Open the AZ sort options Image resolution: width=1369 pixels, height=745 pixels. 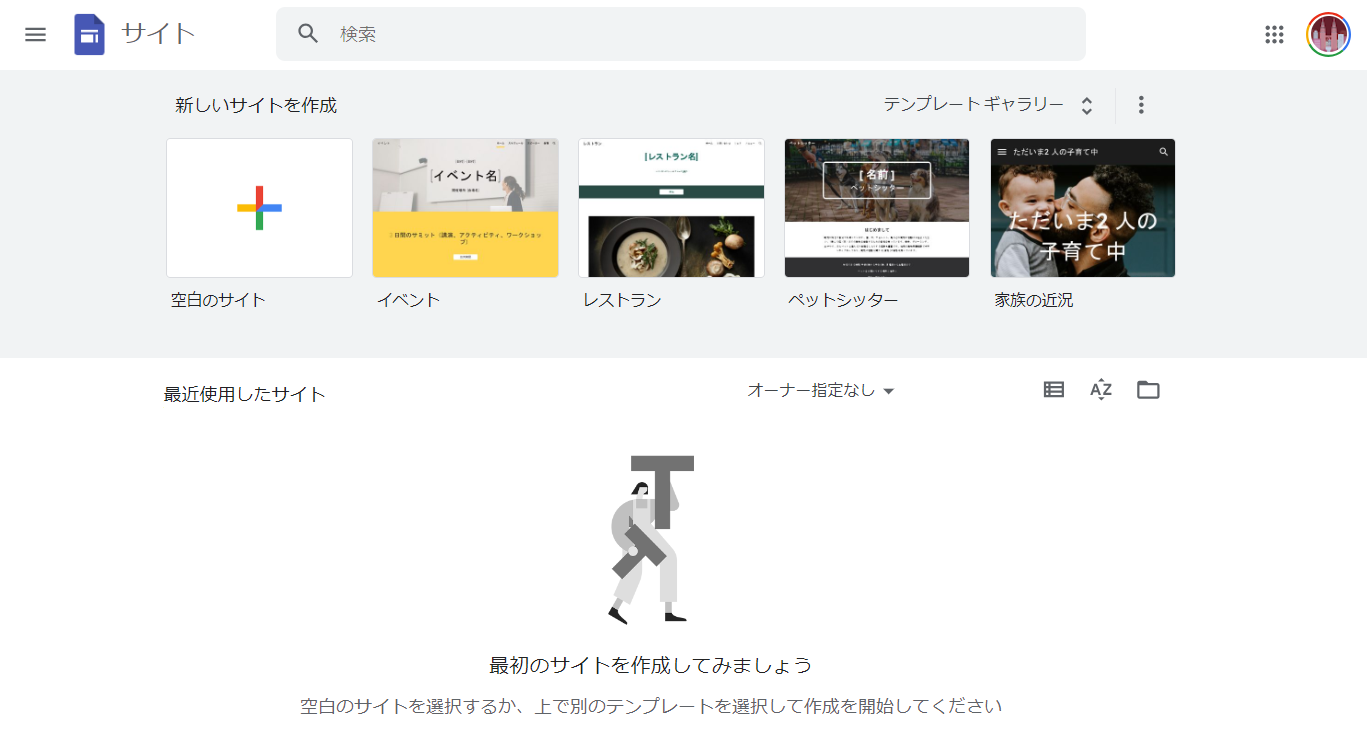[1101, 390]
